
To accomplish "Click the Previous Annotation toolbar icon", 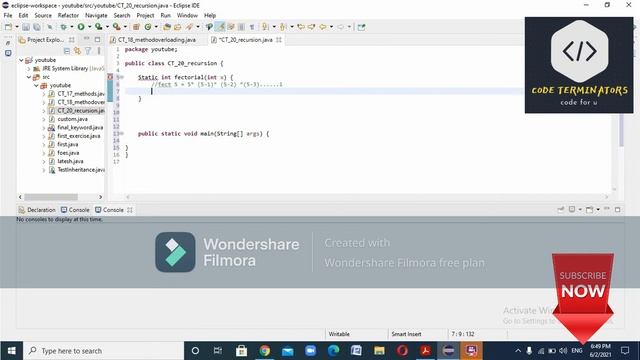I will (x=283, y=27).
